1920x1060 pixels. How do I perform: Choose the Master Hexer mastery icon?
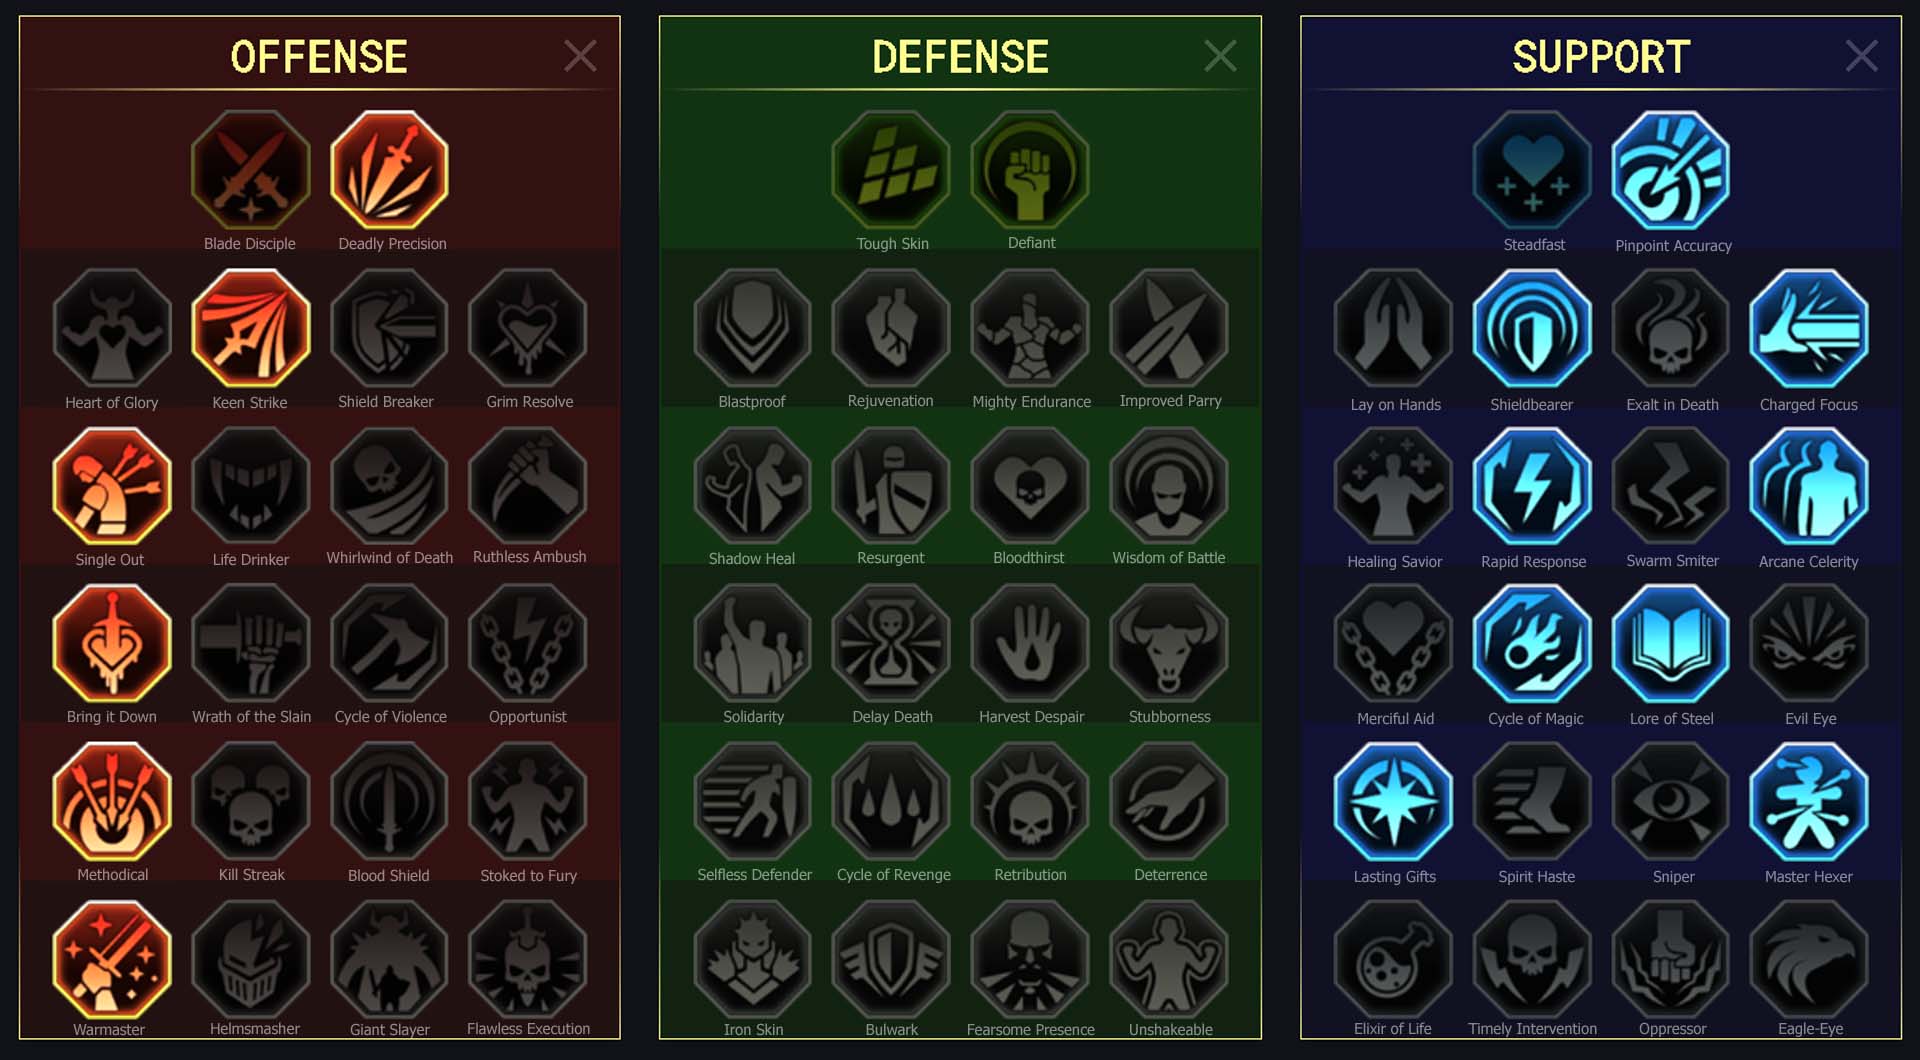(1809, 802)
